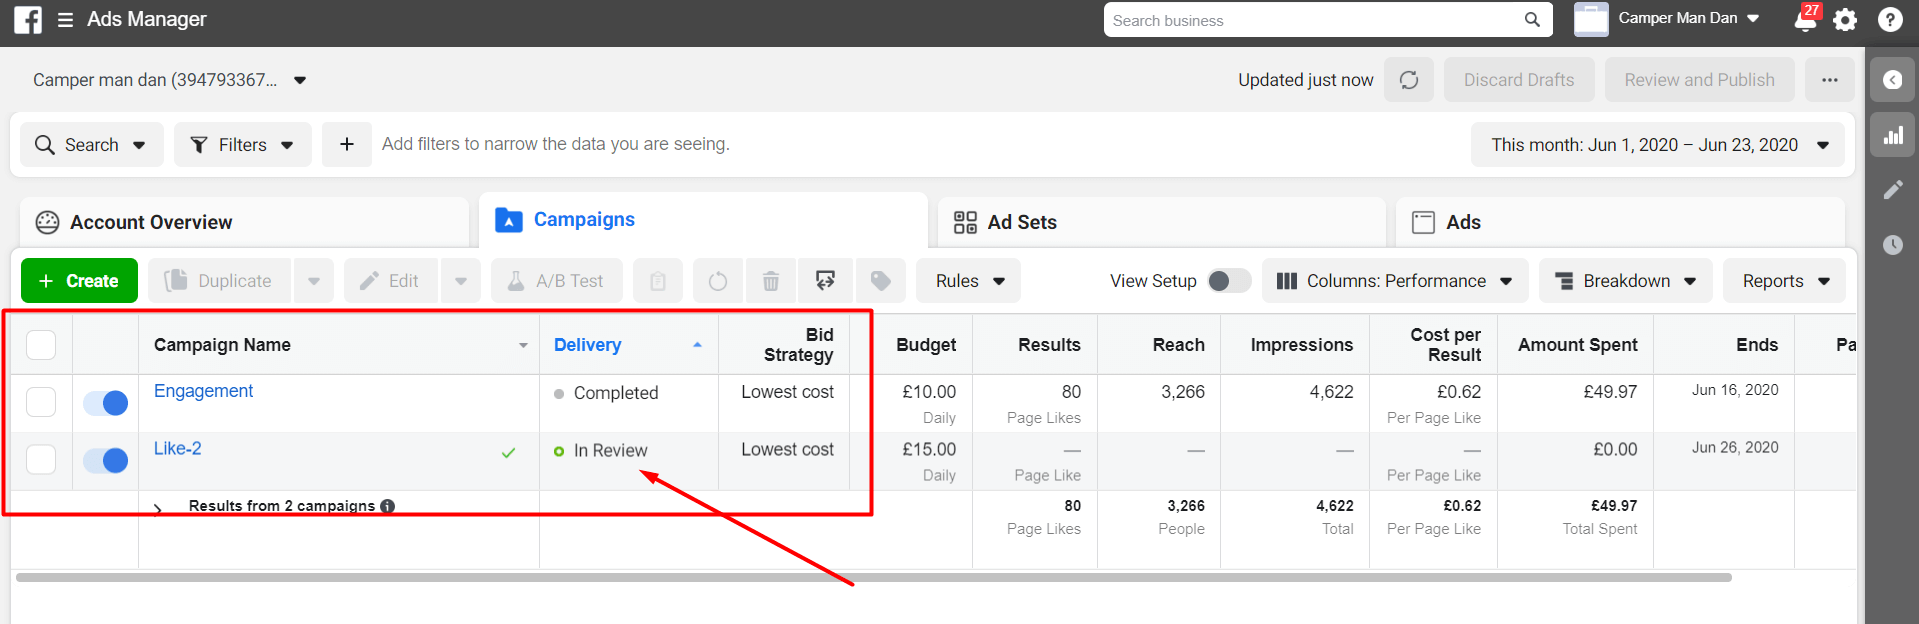Open the hamburger menu beside Ads Manager
This screenshot has height=624, width=1919.
tap(65, 20)
